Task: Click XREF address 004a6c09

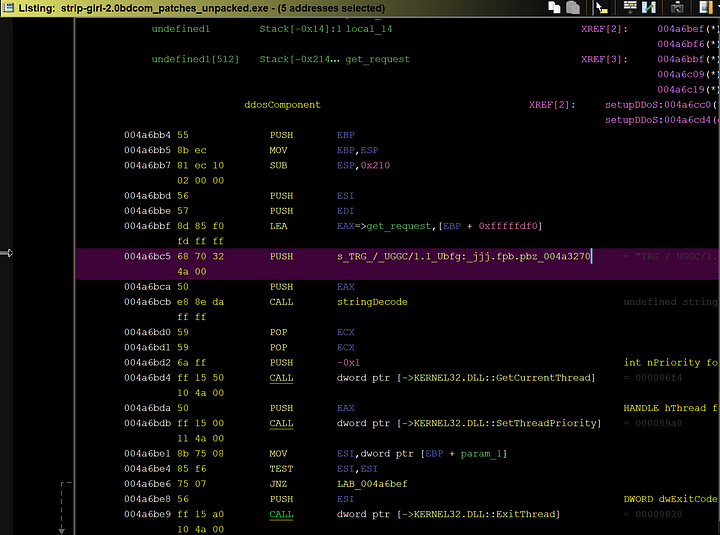Action: point(681,74)
